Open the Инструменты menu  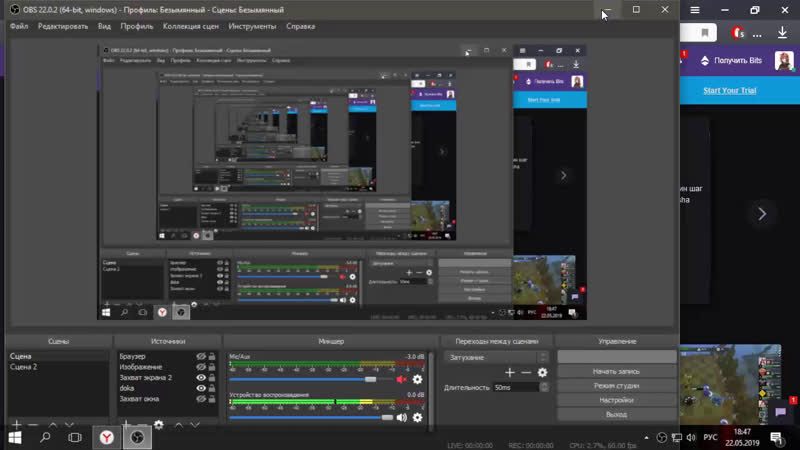coord(252,26)
